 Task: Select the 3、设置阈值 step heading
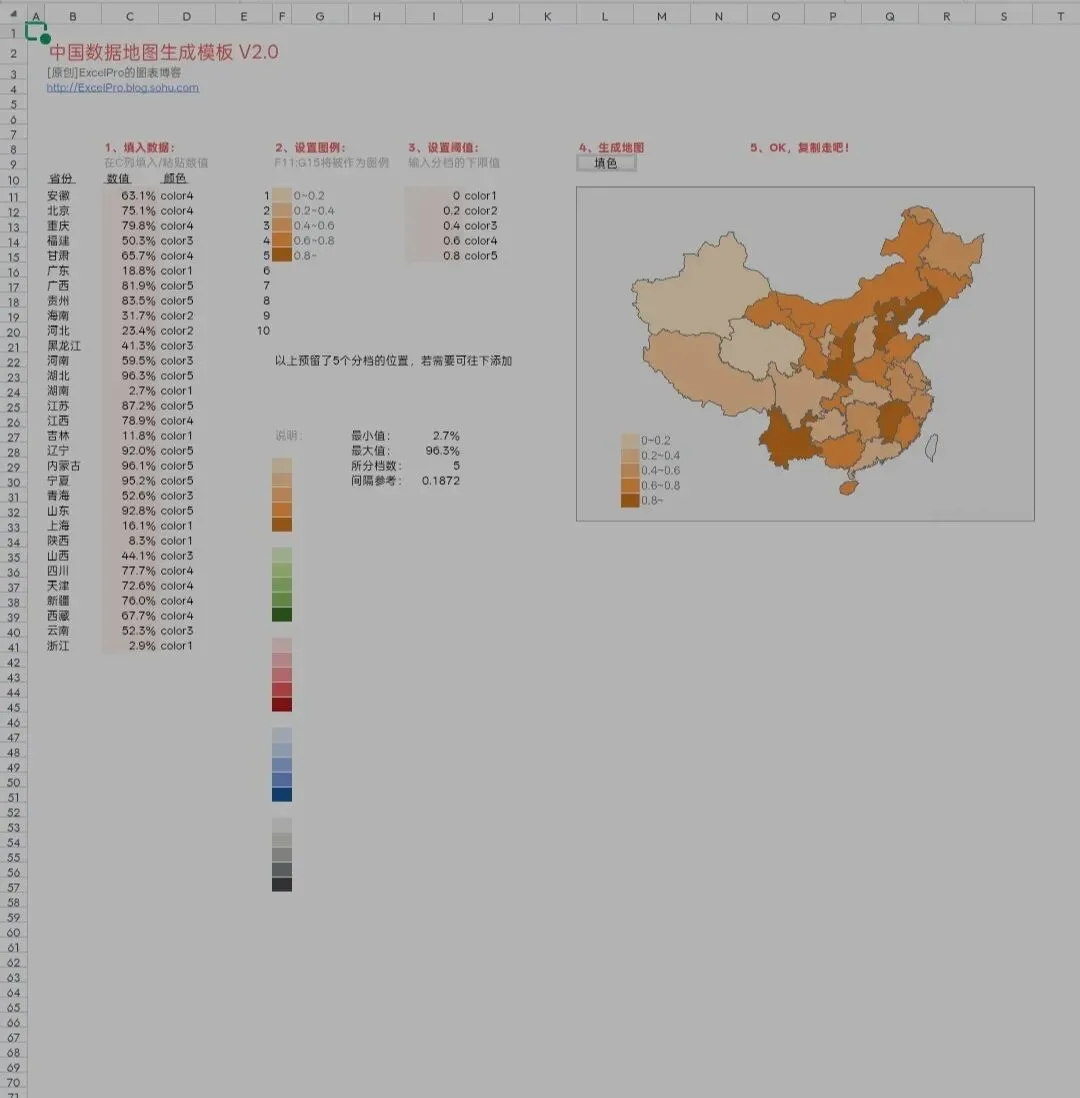443,147
